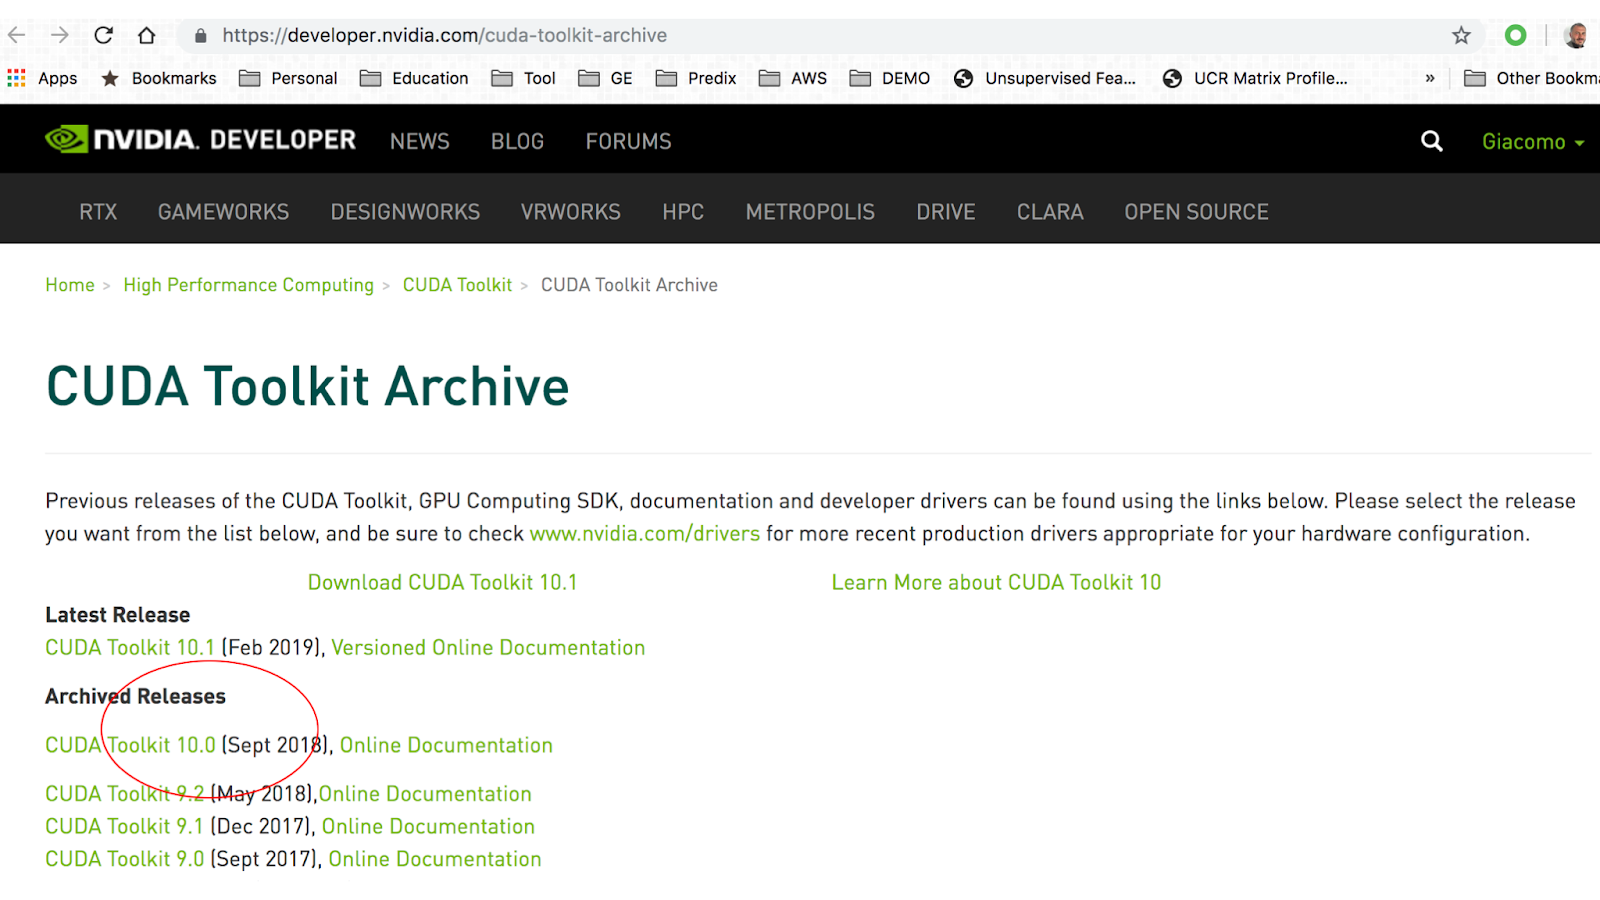The height and width of the screenshot is (900, 1600).
Task: Click the CUDA Toolkit Archive page heading
Action: [x=308, y=386]
